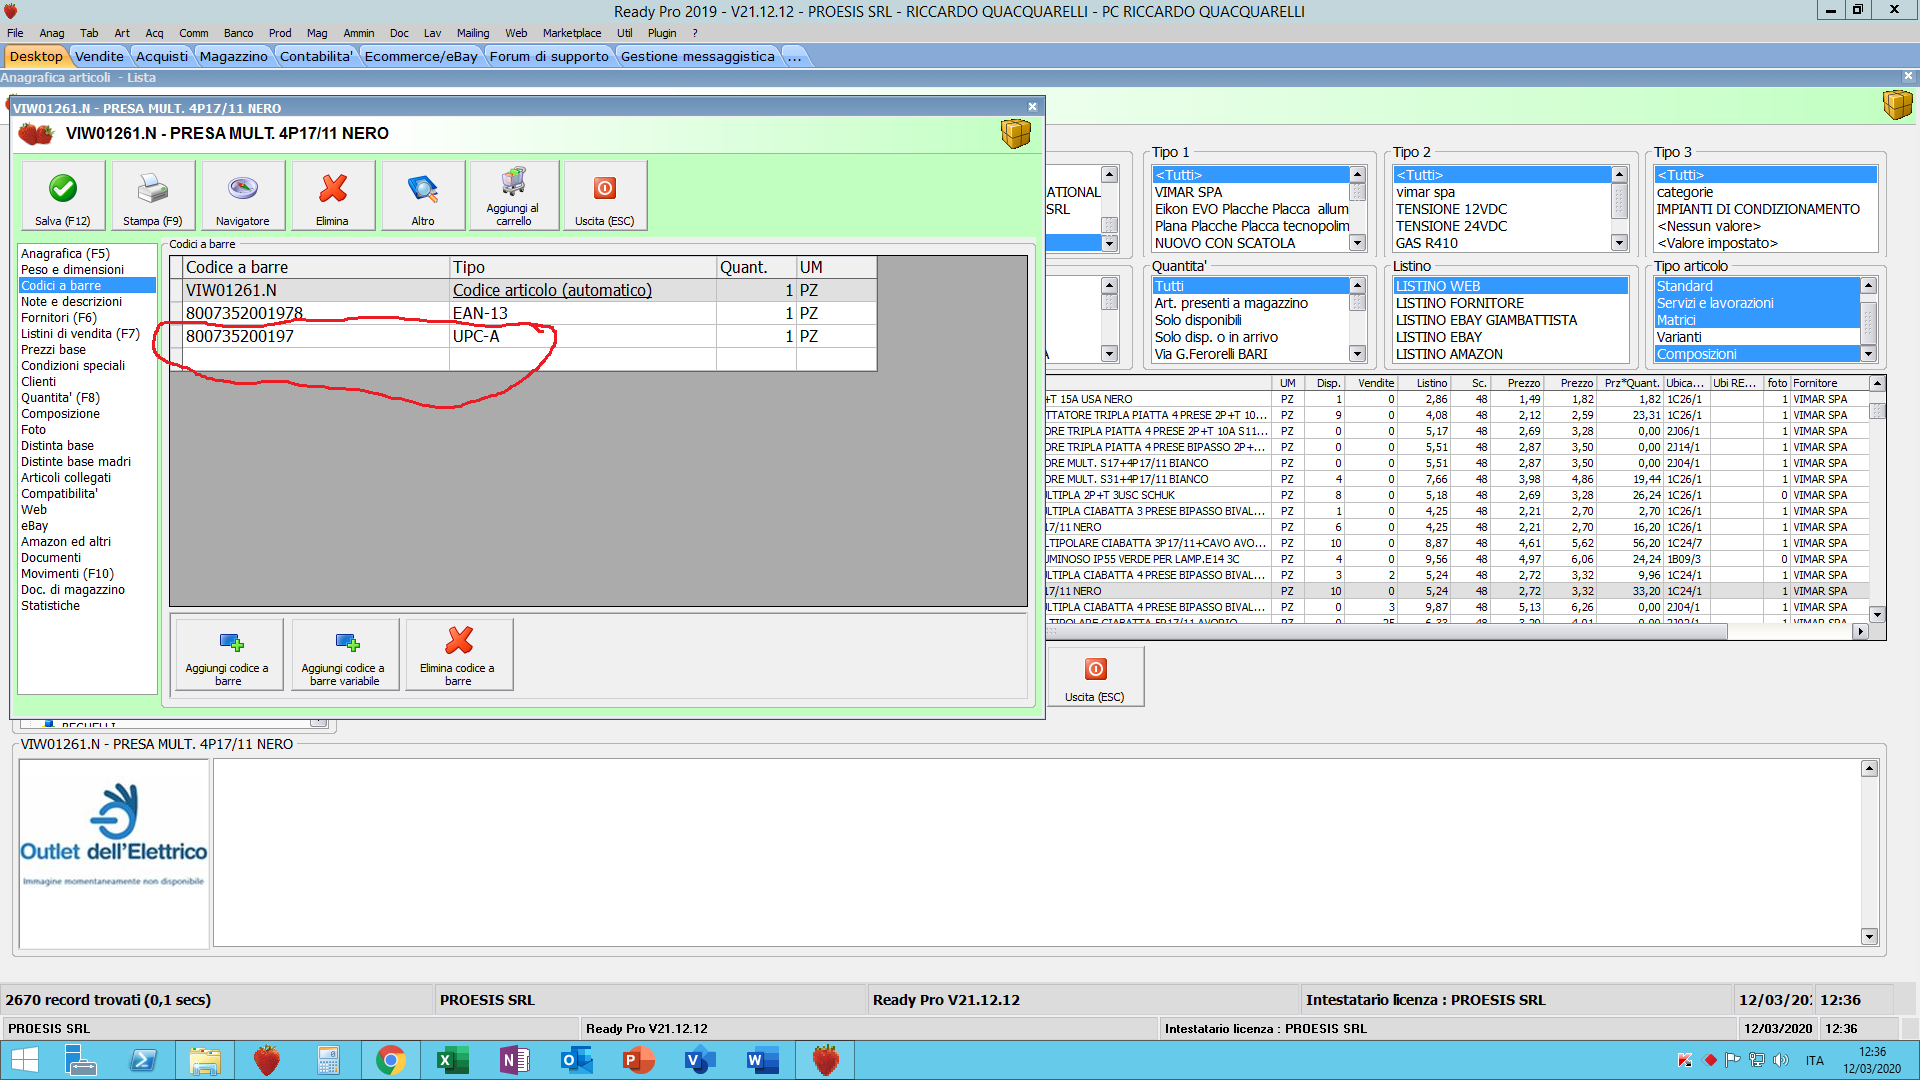Select Anagrafica (F5) in side list
Viewport: 1920px width, 1080px height.
[x=65, y=254]
